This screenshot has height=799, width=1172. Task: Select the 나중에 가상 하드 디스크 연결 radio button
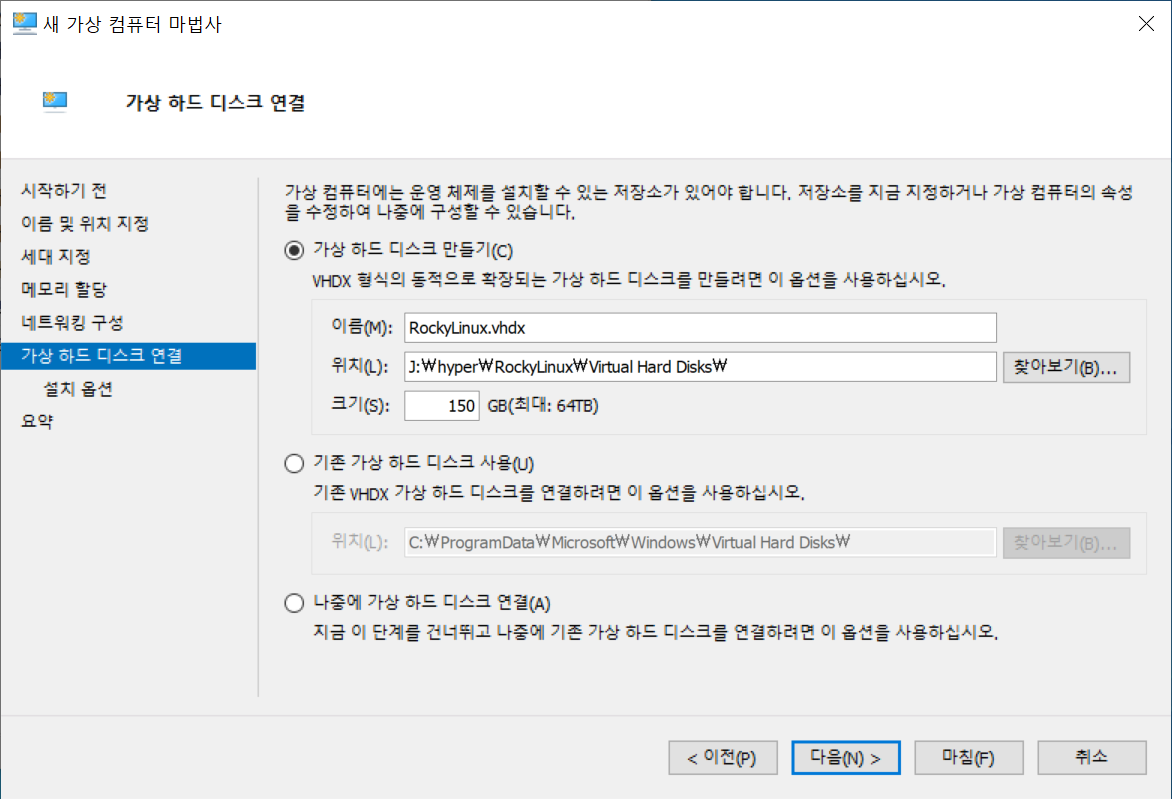pyautogui.click(x=294, y=603)
